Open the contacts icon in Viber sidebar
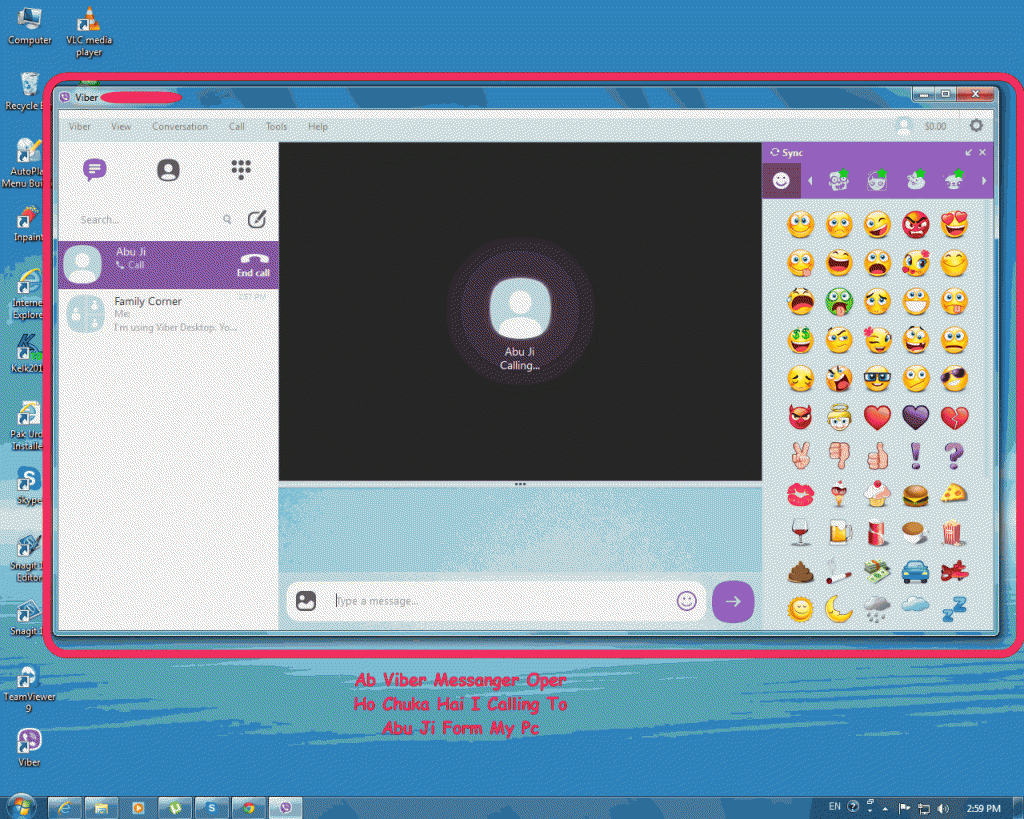Viewport: 1024px width, 819px height. pos(168,170)
